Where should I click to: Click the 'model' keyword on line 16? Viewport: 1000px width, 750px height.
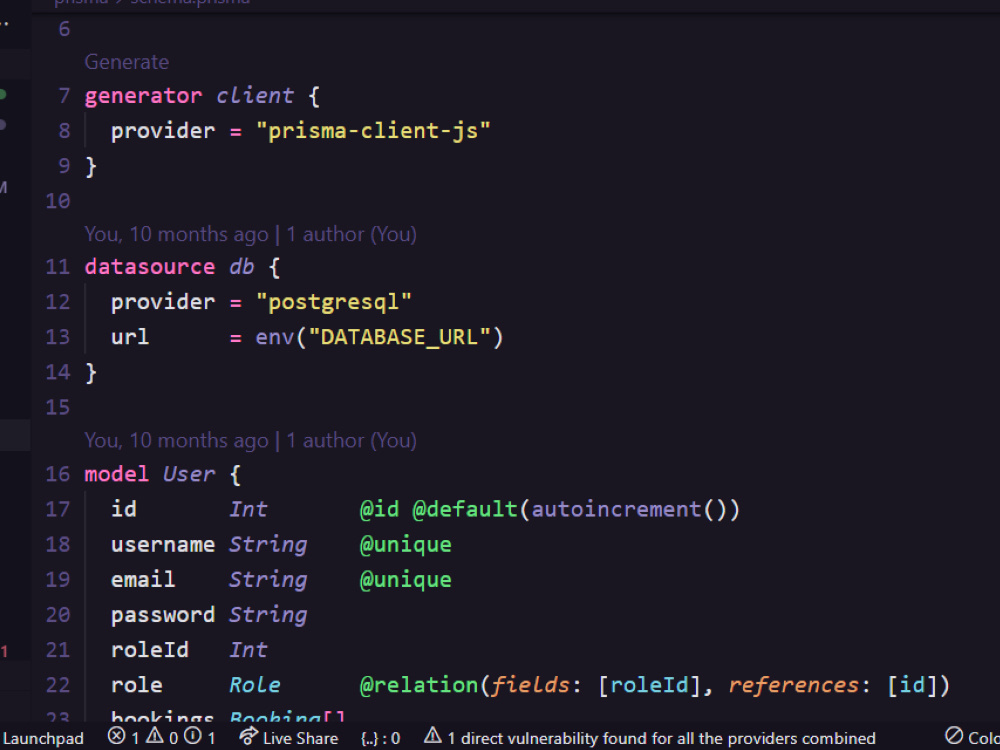[117, 474]
